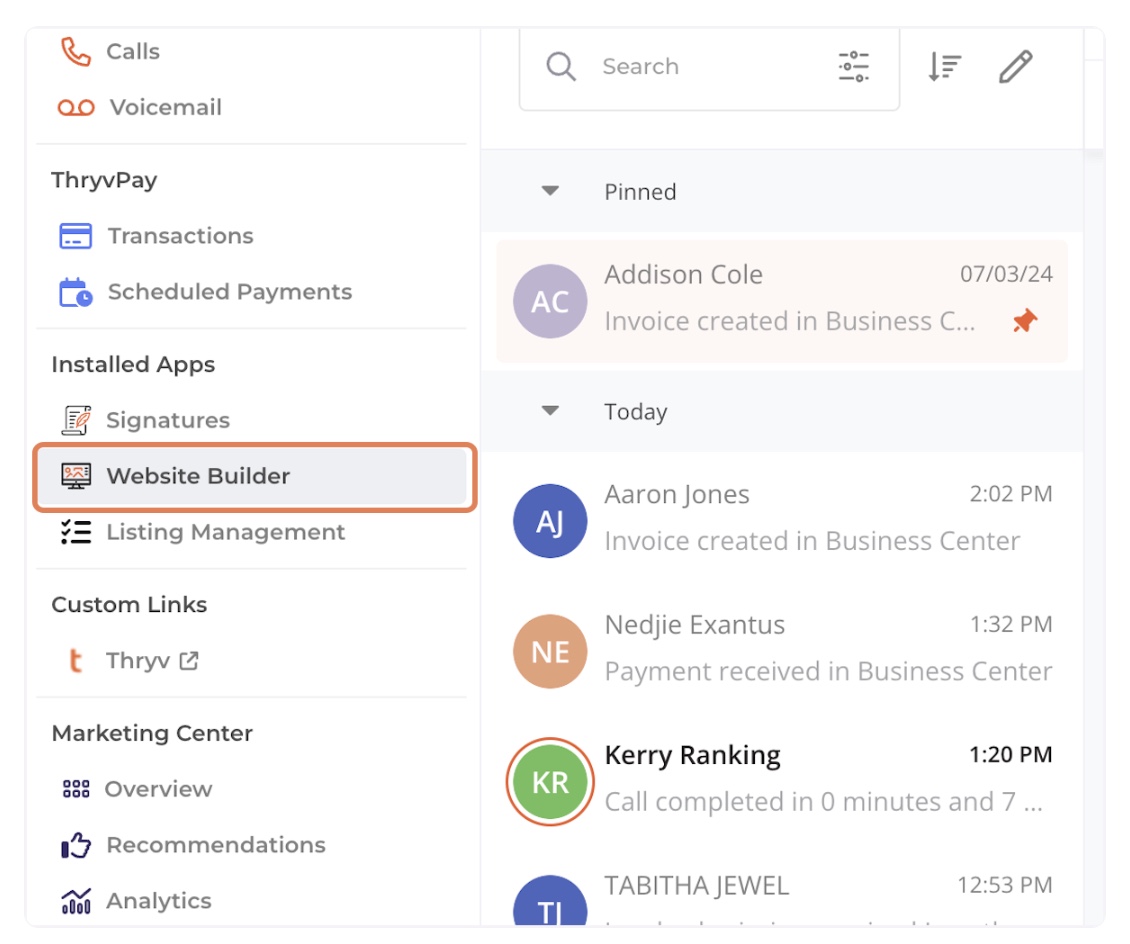Screen dimensions: 1130x944
Task: Collapse the Today section arrow
Action: point(551,411)
